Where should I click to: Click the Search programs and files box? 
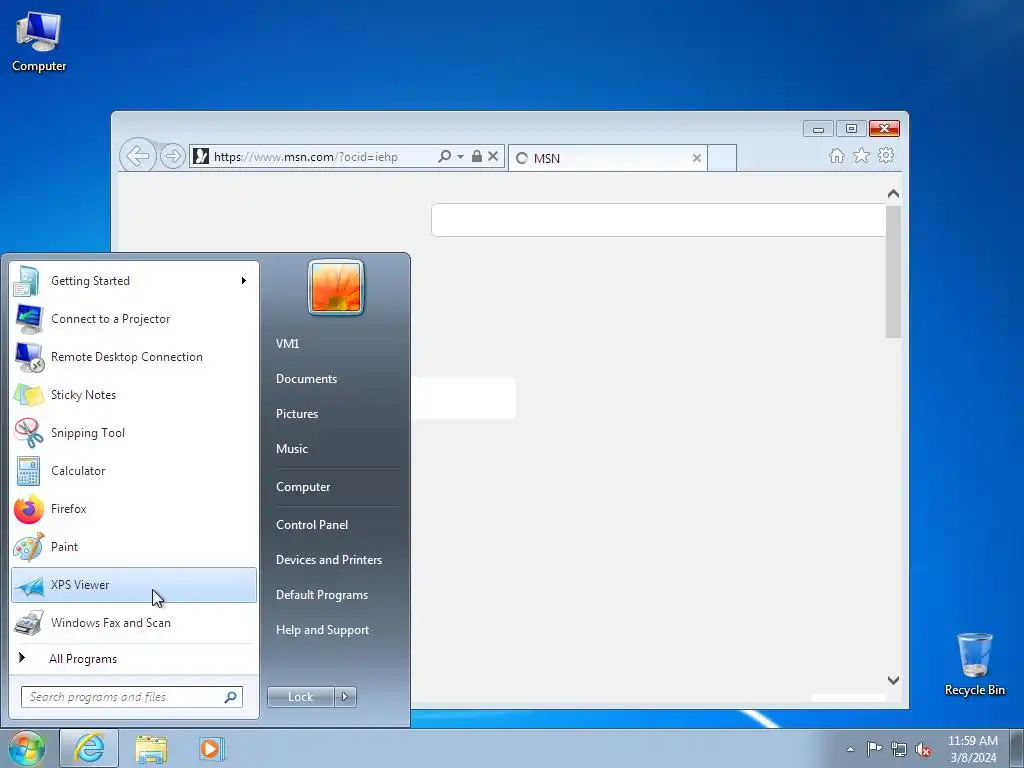coord(132,697)
